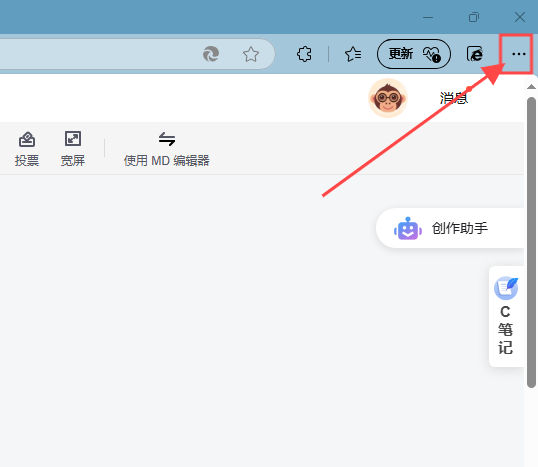Open 消息 messages link
This screenshot has height=467, width=538.
point(454,98)
